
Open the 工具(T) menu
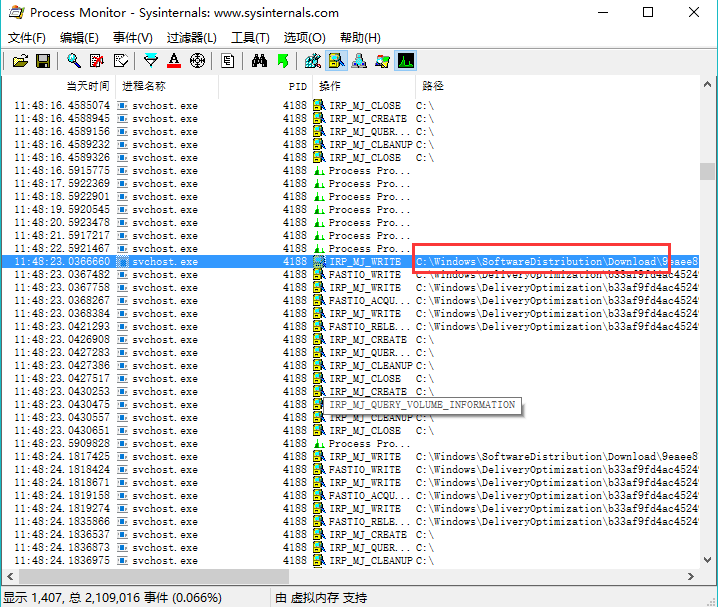pos(250,38)
